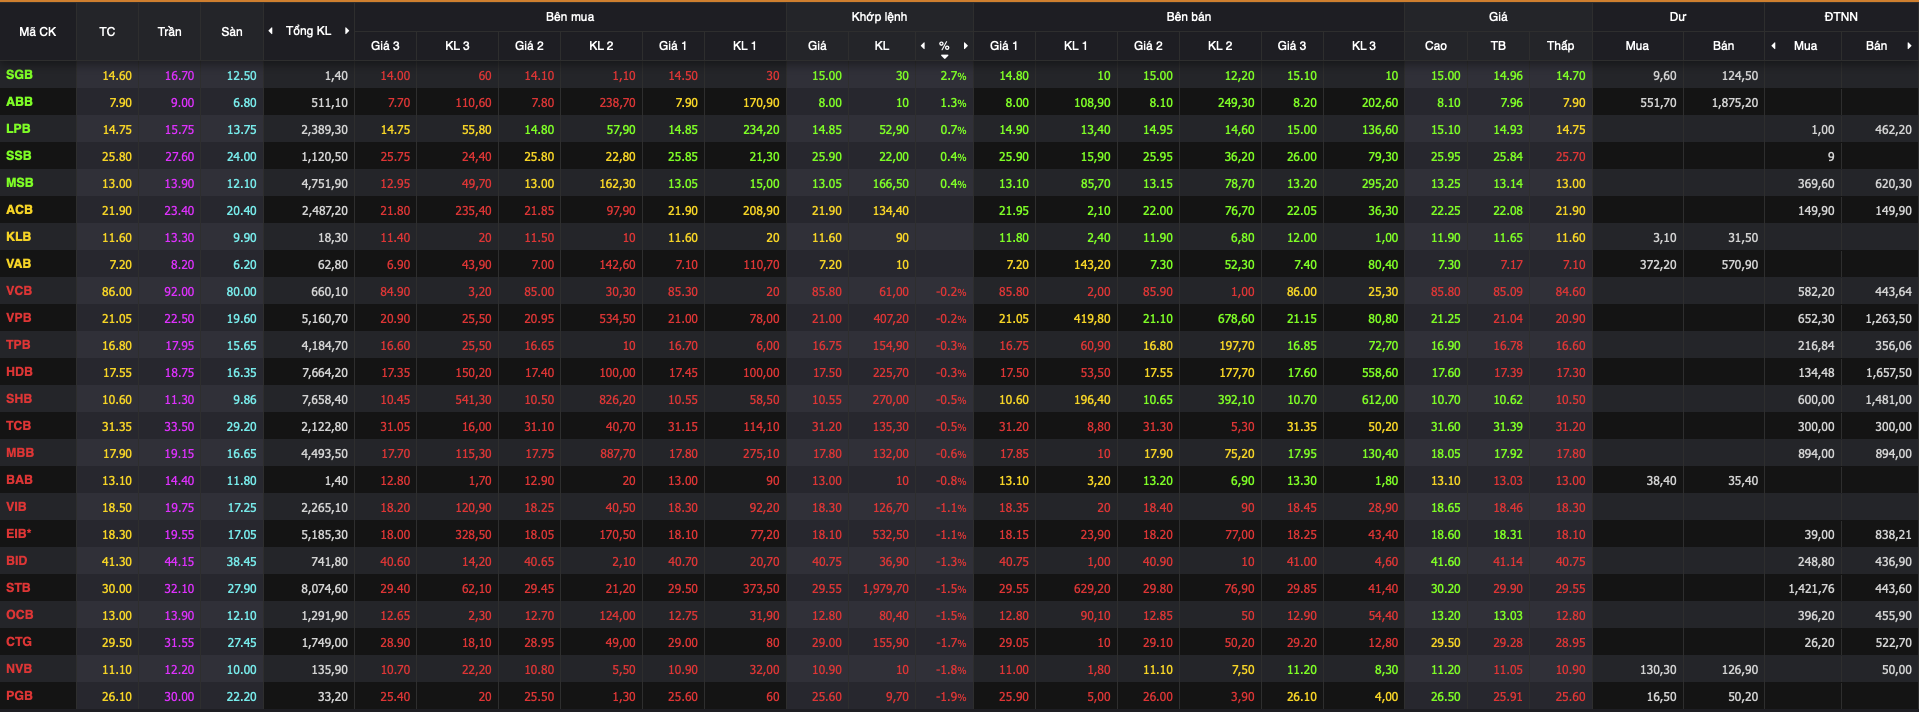Click the Mua header under Dư
This screenshot has height=712, width=1919.
click(1637, 46)
